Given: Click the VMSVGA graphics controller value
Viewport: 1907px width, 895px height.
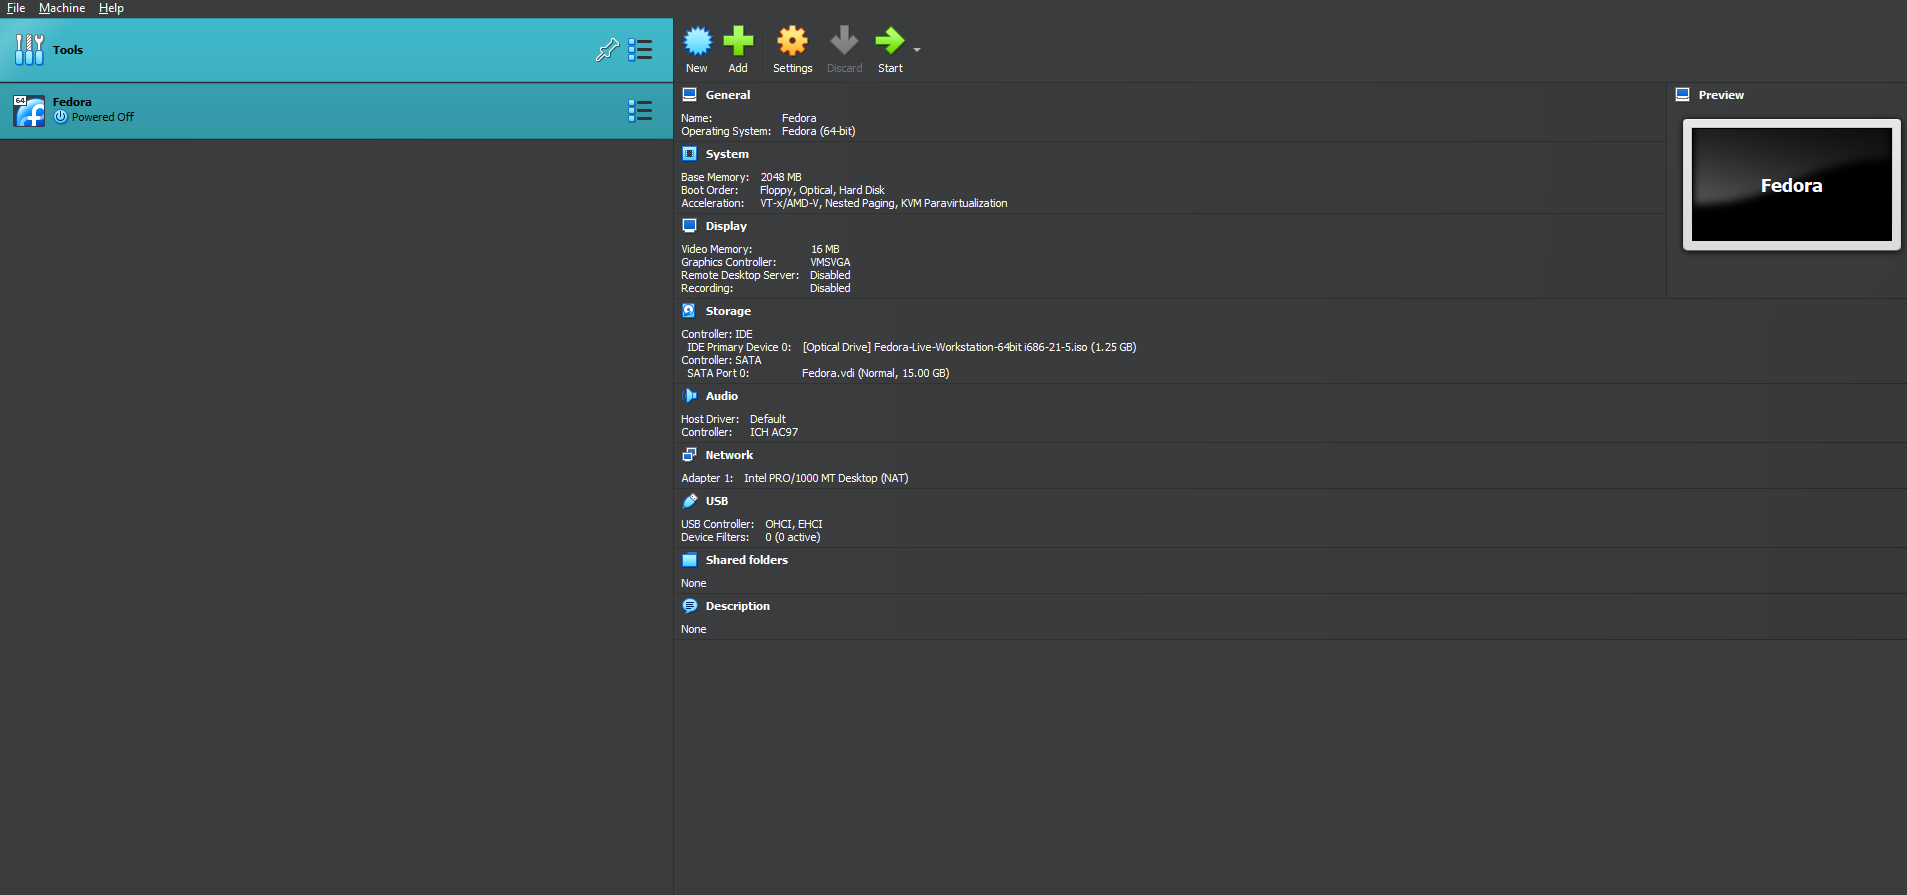Looking at the screenshot, I should point(830,262).
